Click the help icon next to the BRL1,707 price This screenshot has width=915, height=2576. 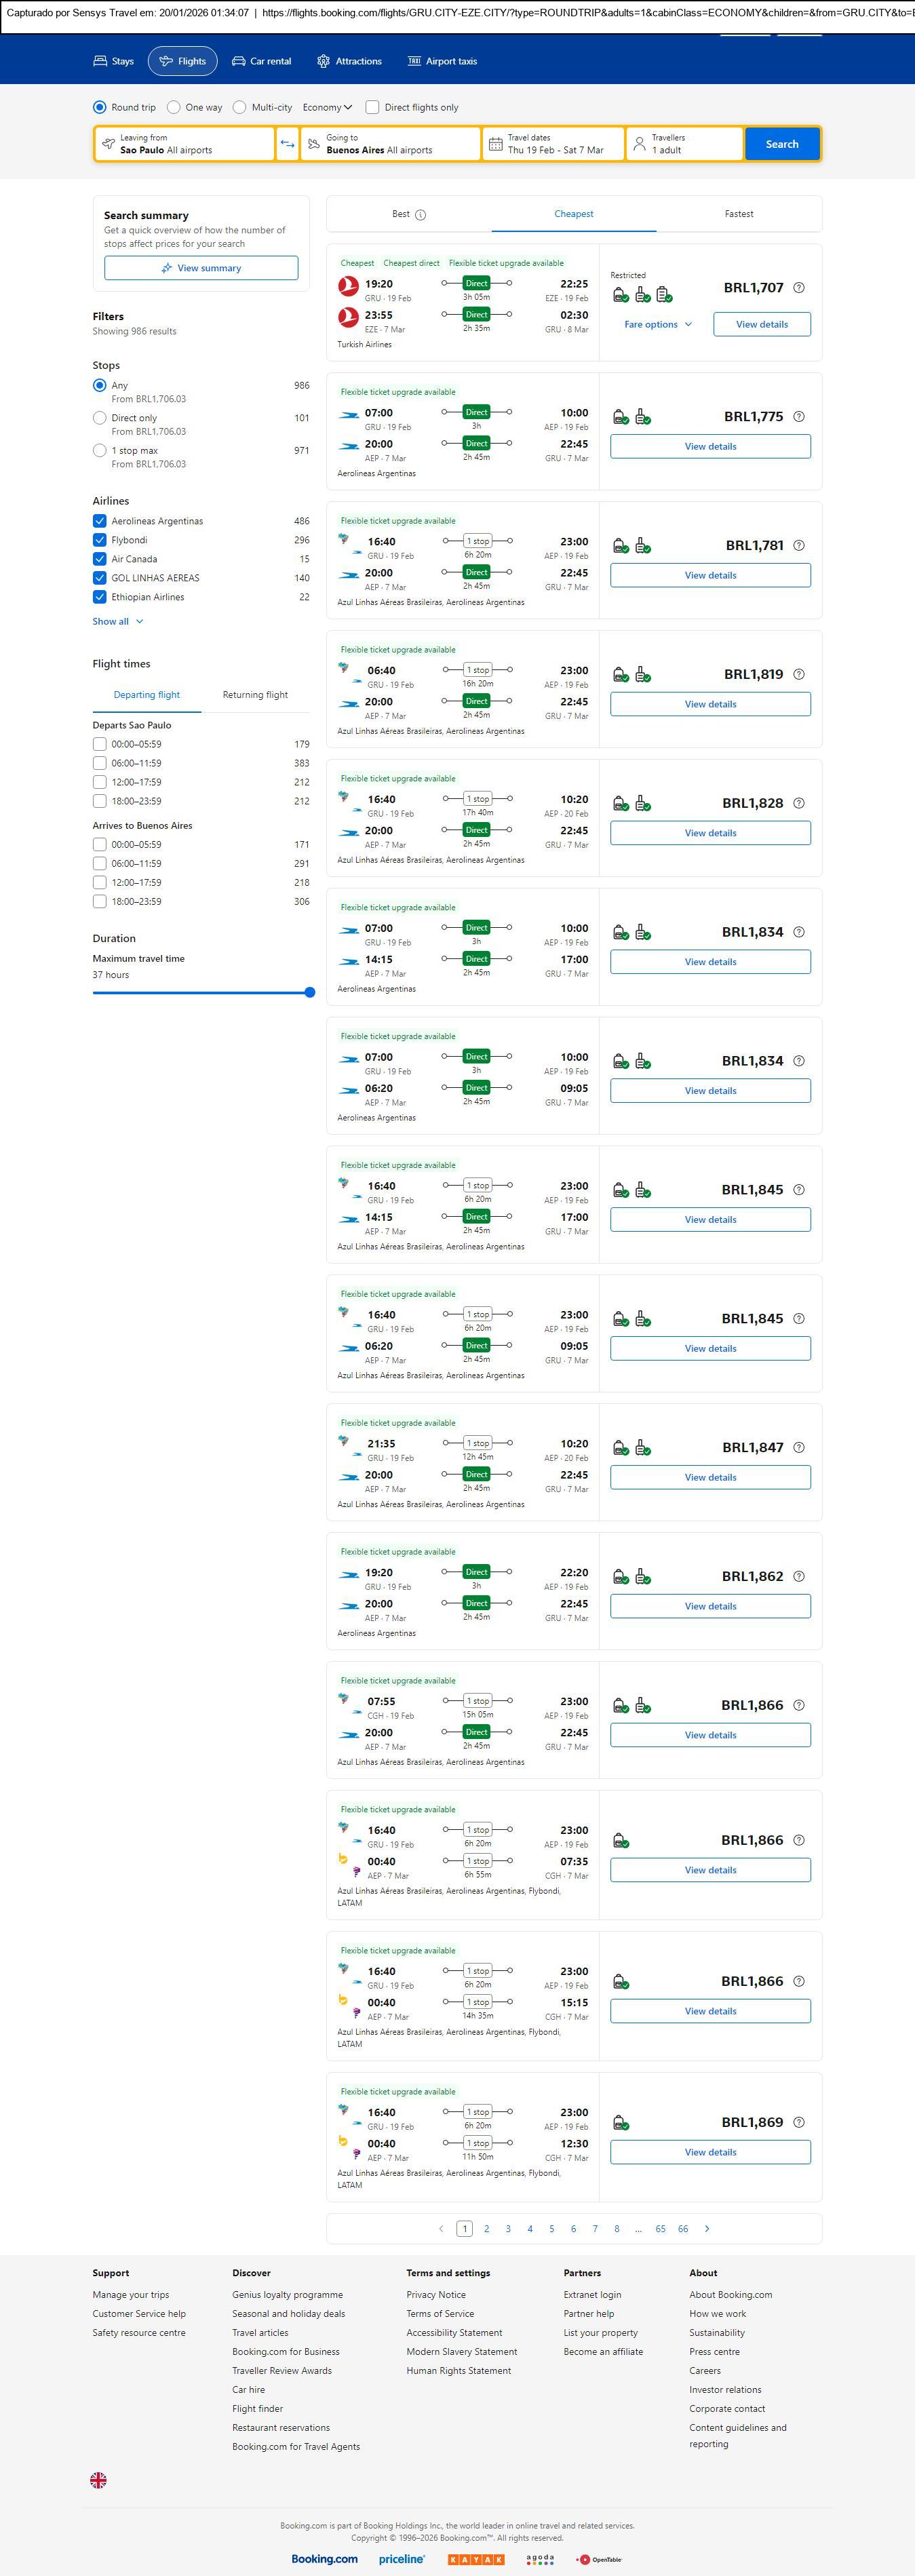click(798, 288)
